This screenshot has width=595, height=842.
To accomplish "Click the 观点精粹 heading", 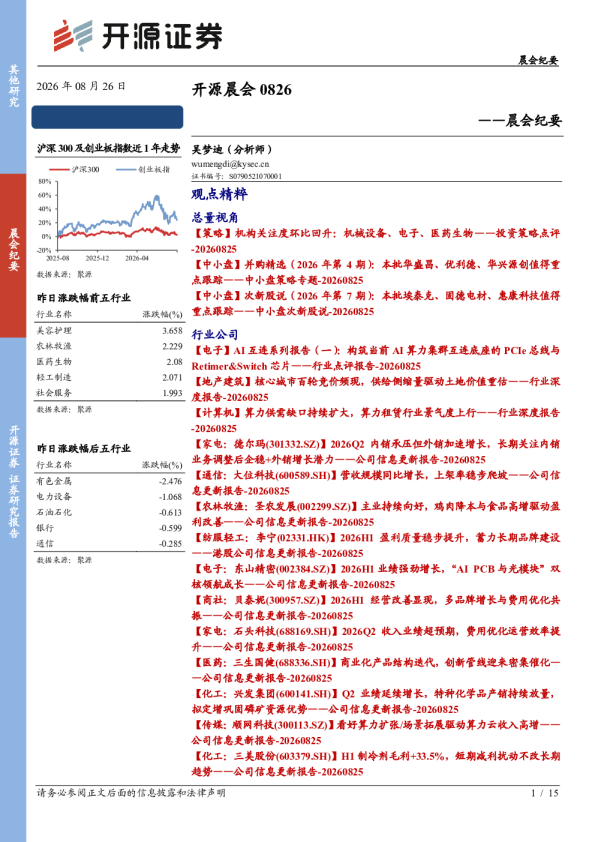I will tap(220, 194).
